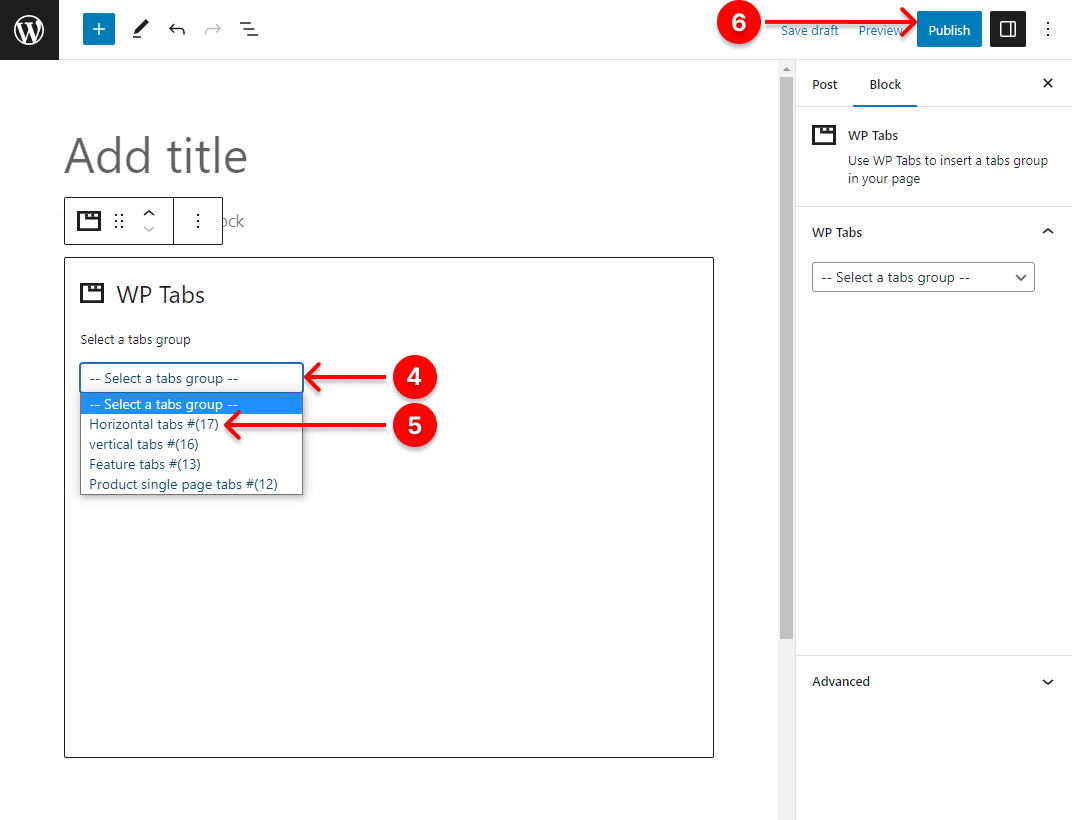Screen dimensions: 1072x820
Task: Switch to the Block tab
Action: [x=885, y=84]
